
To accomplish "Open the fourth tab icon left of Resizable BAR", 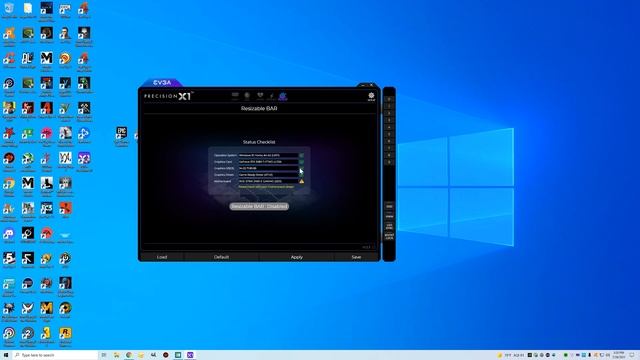I will click(271, 96).
